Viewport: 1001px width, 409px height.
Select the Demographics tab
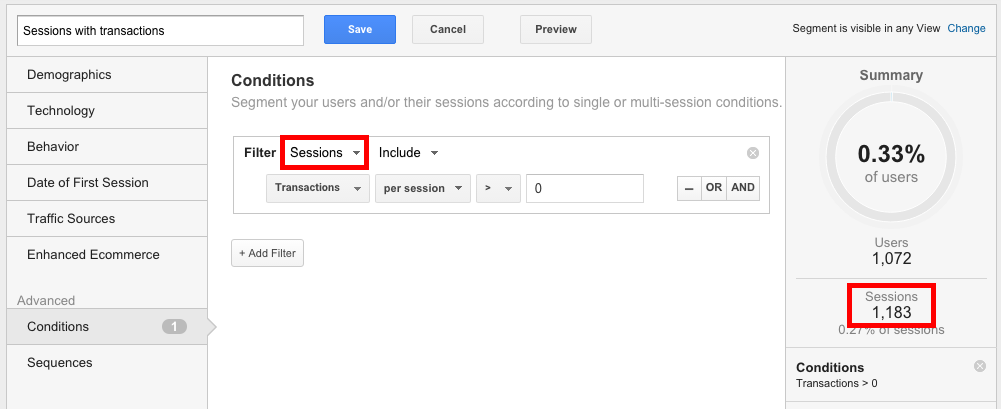[69, 75]
